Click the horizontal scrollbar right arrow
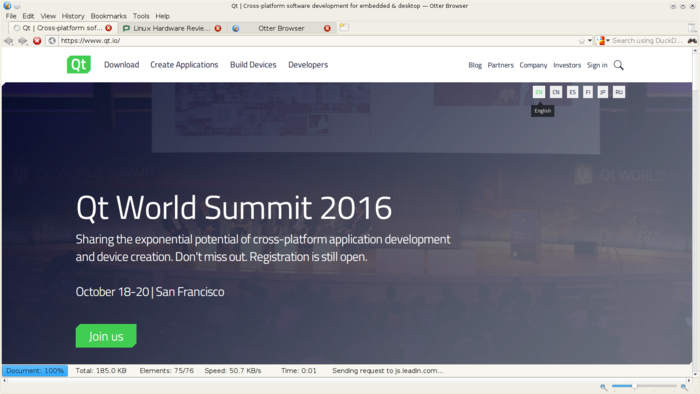700x394 pixels. coord(689,380)
